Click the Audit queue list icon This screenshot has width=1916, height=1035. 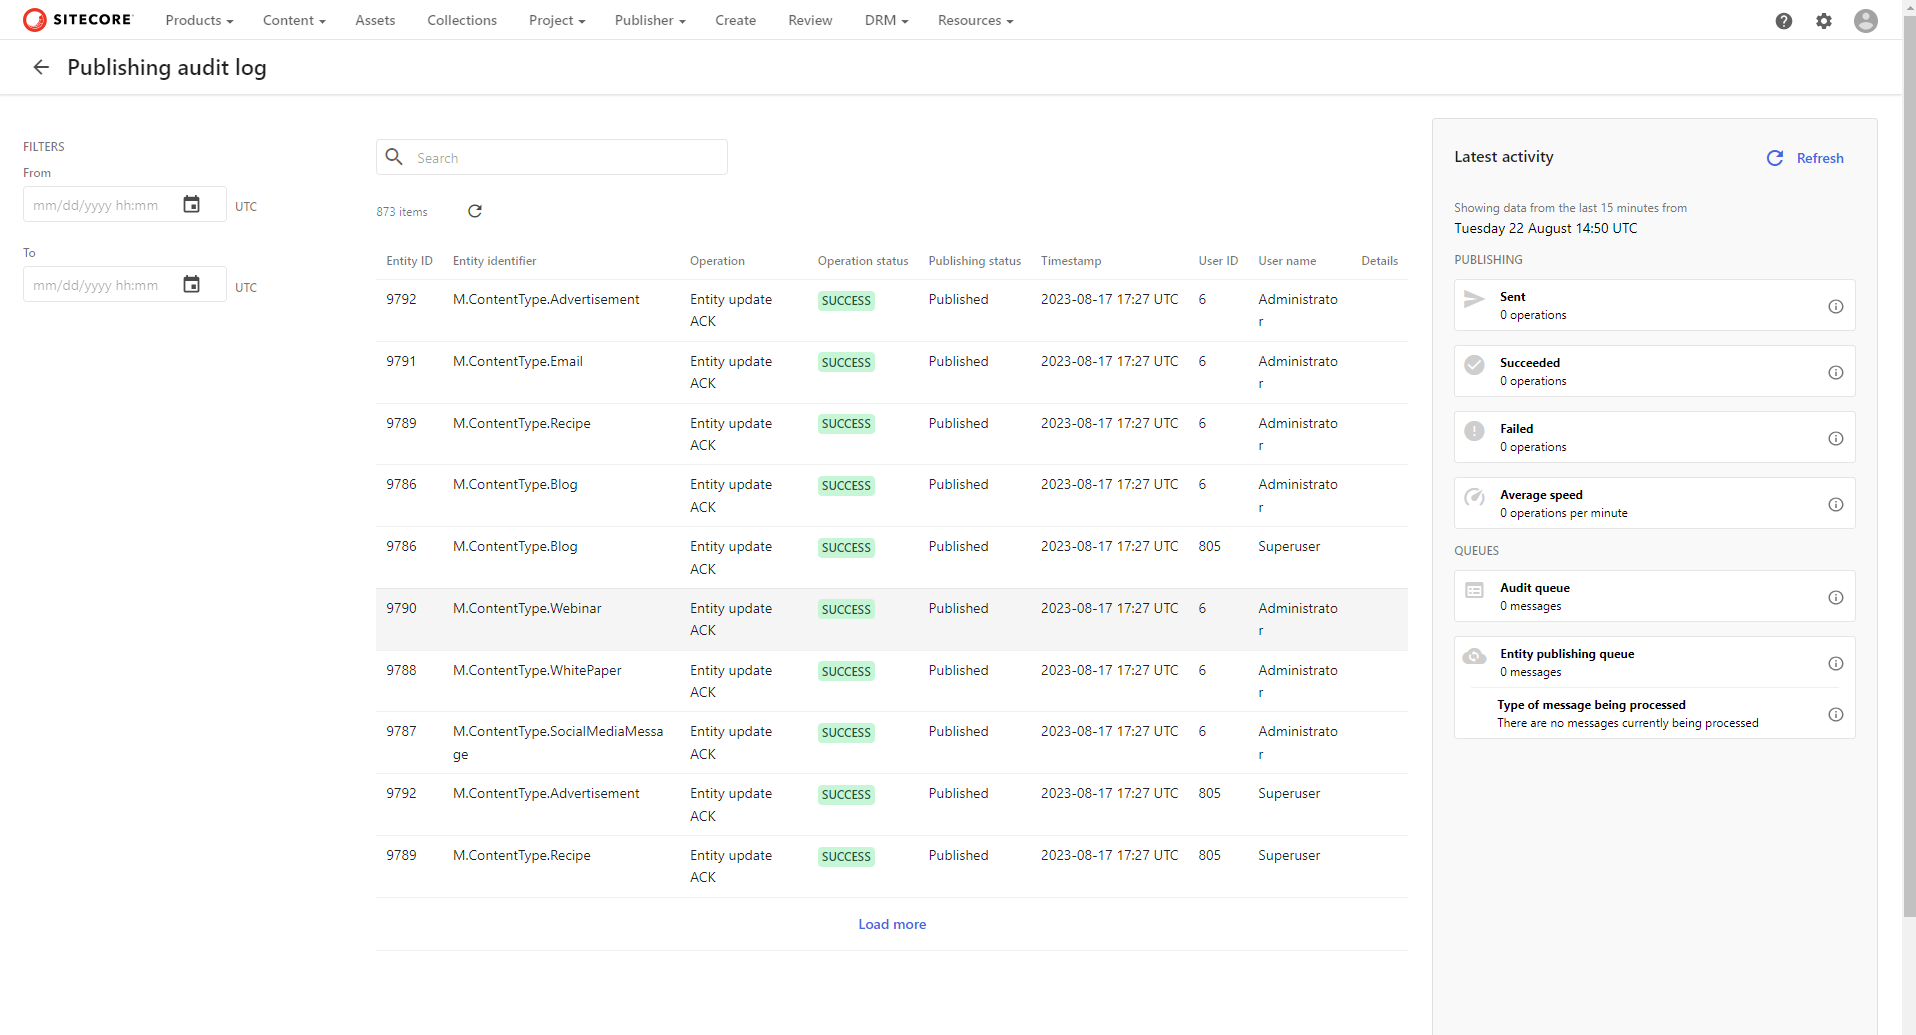point(1474,590)
